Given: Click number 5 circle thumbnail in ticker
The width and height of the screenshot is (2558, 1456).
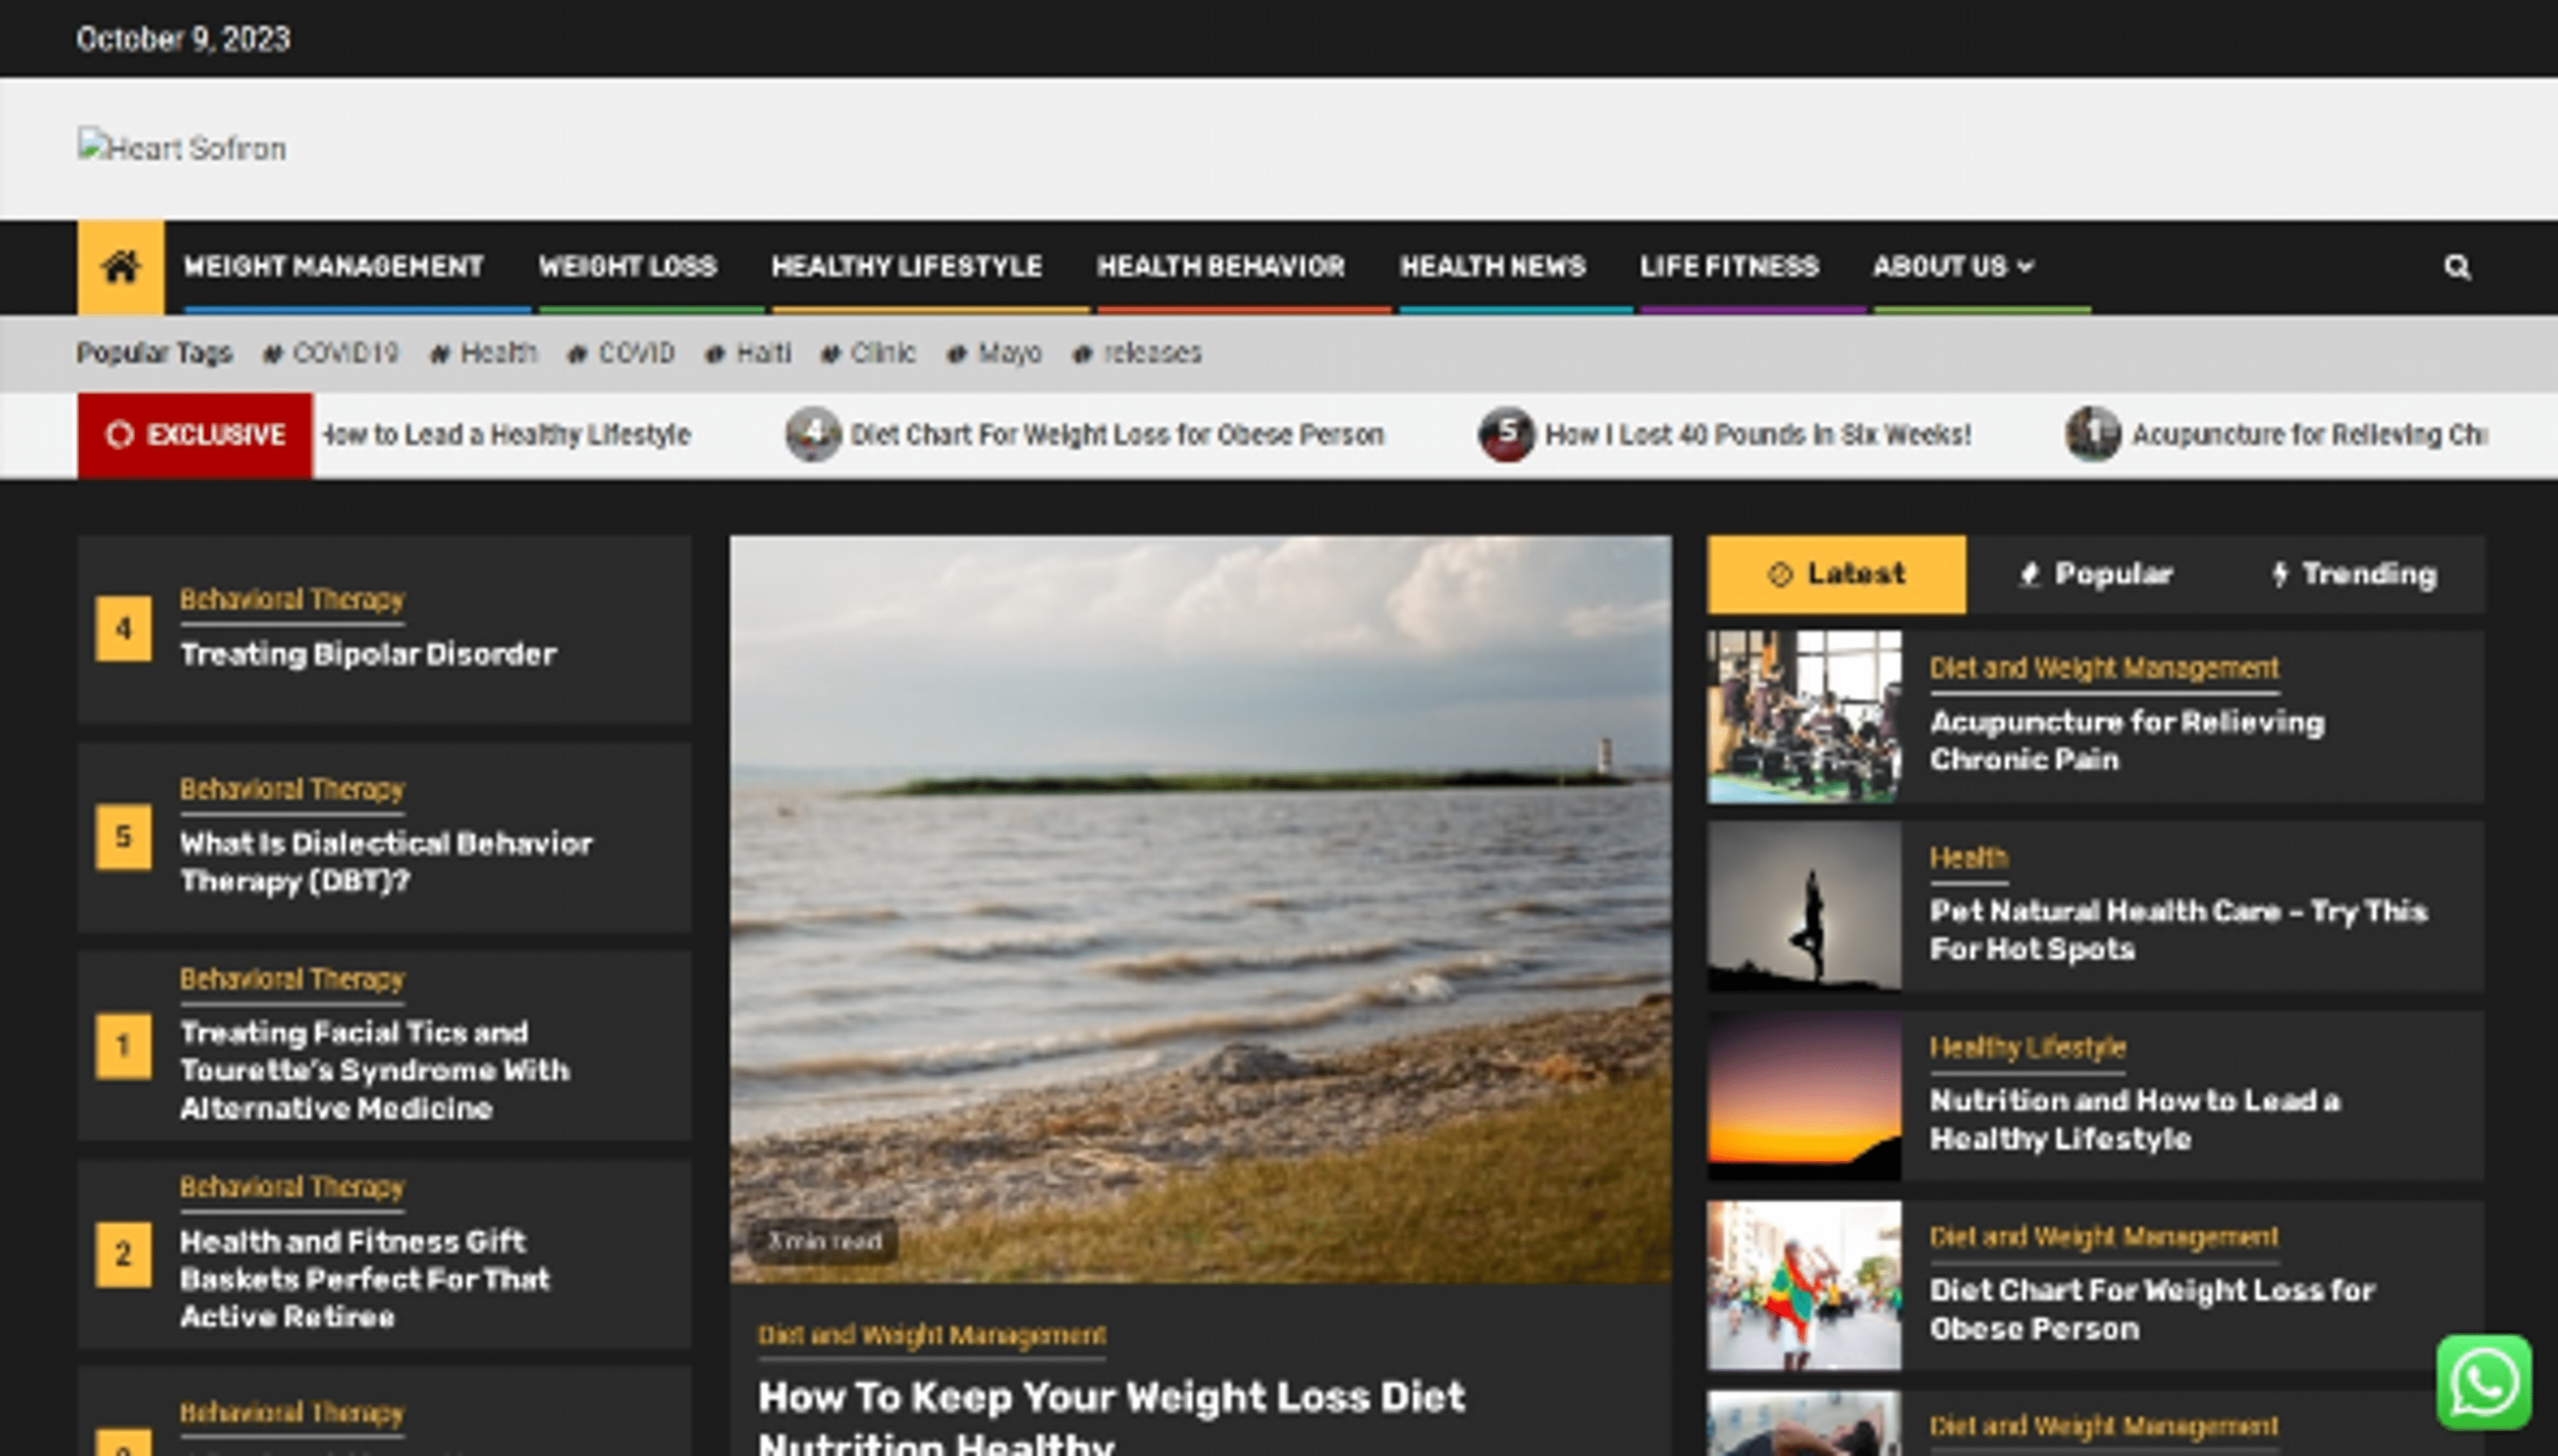Looking at the screenshot, I should [1506, 434].
